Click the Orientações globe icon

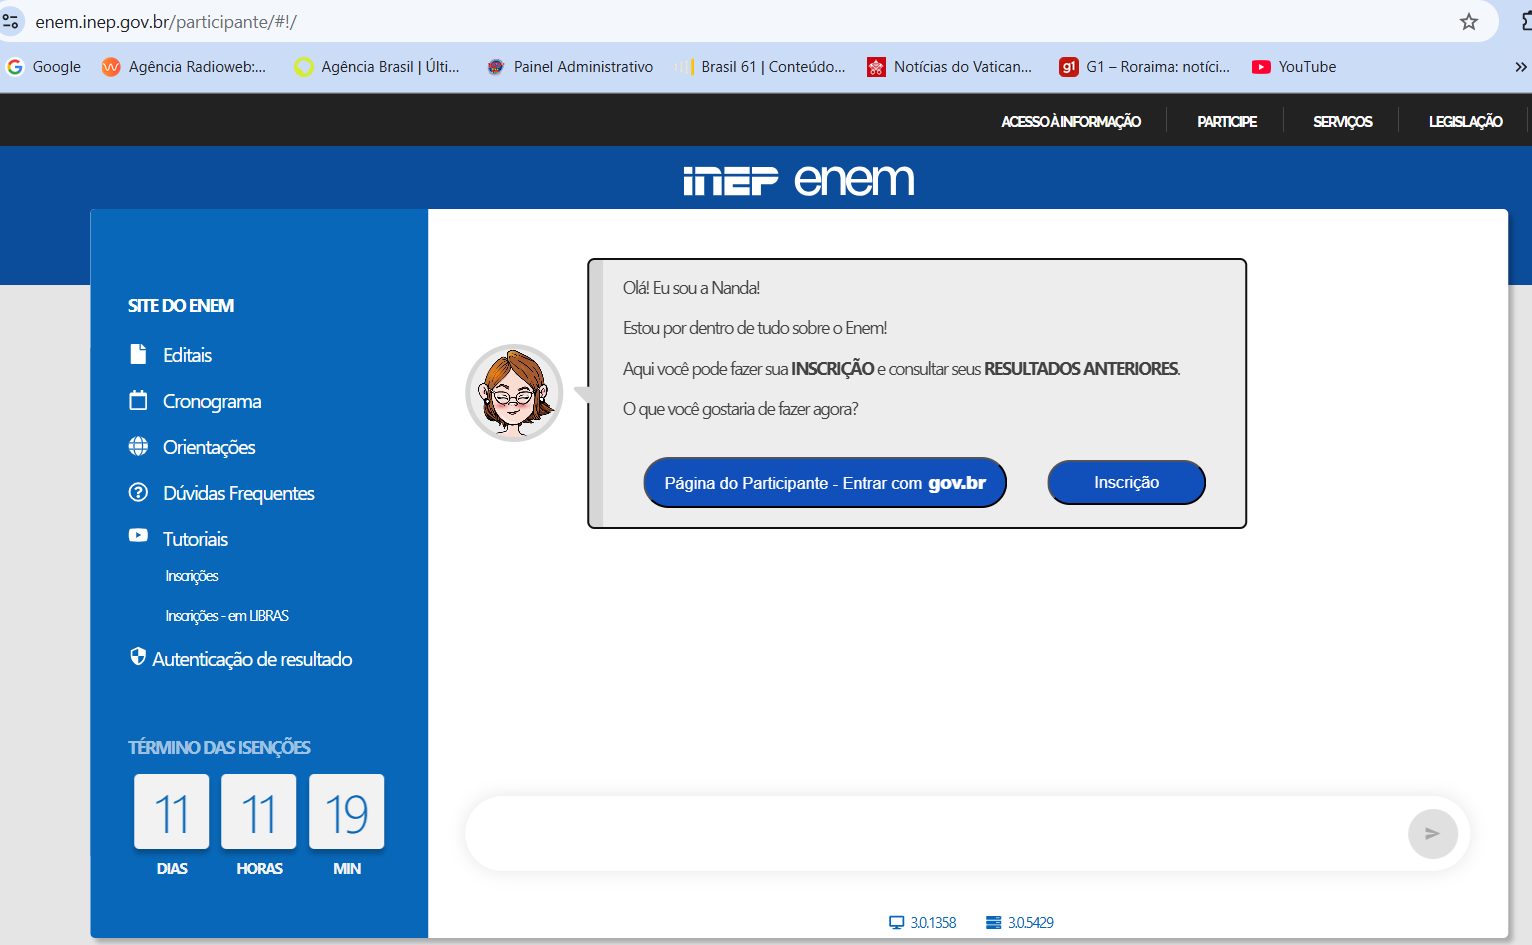point(138,446)
